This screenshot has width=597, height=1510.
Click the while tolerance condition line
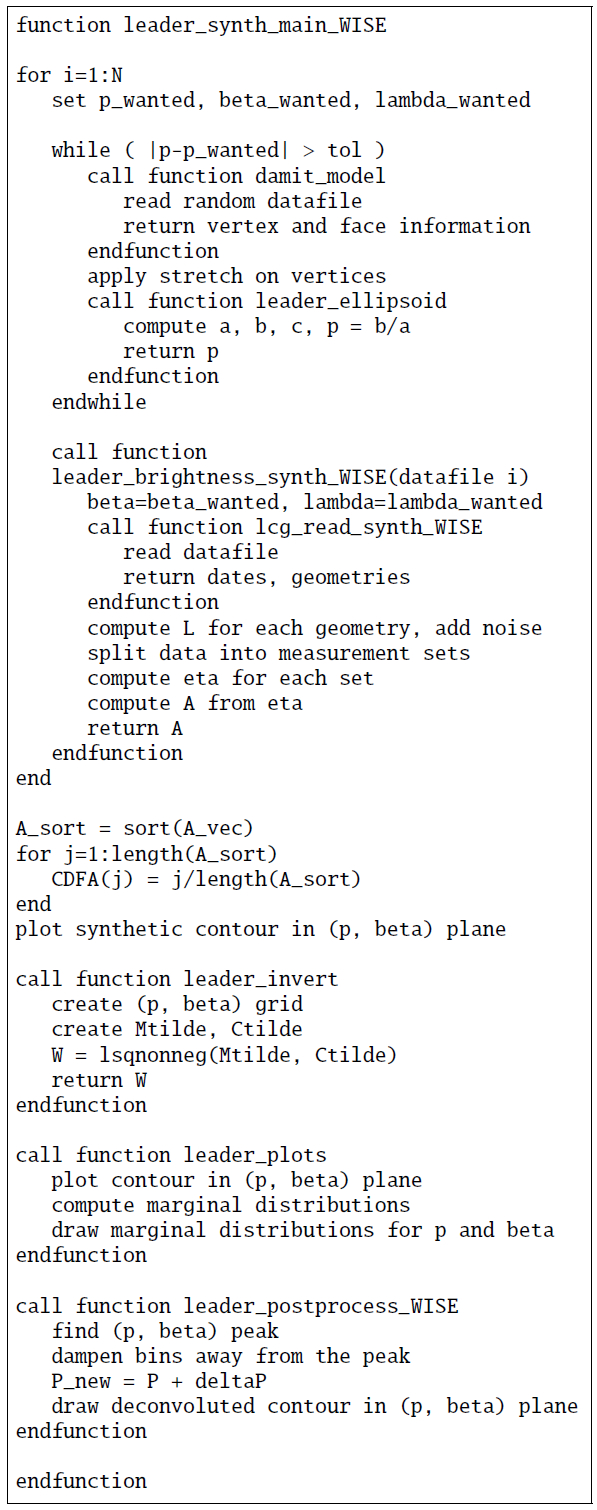tap(218, 150)
